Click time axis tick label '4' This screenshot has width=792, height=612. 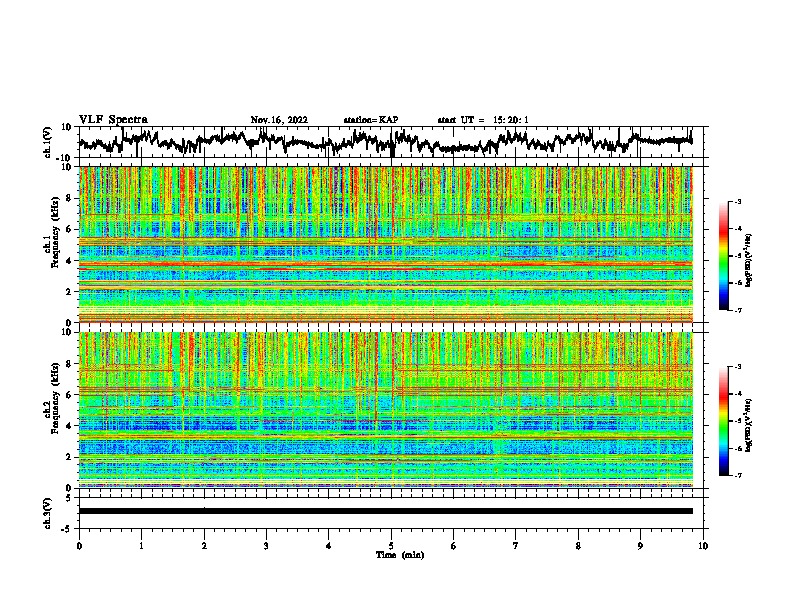point(329,546)
